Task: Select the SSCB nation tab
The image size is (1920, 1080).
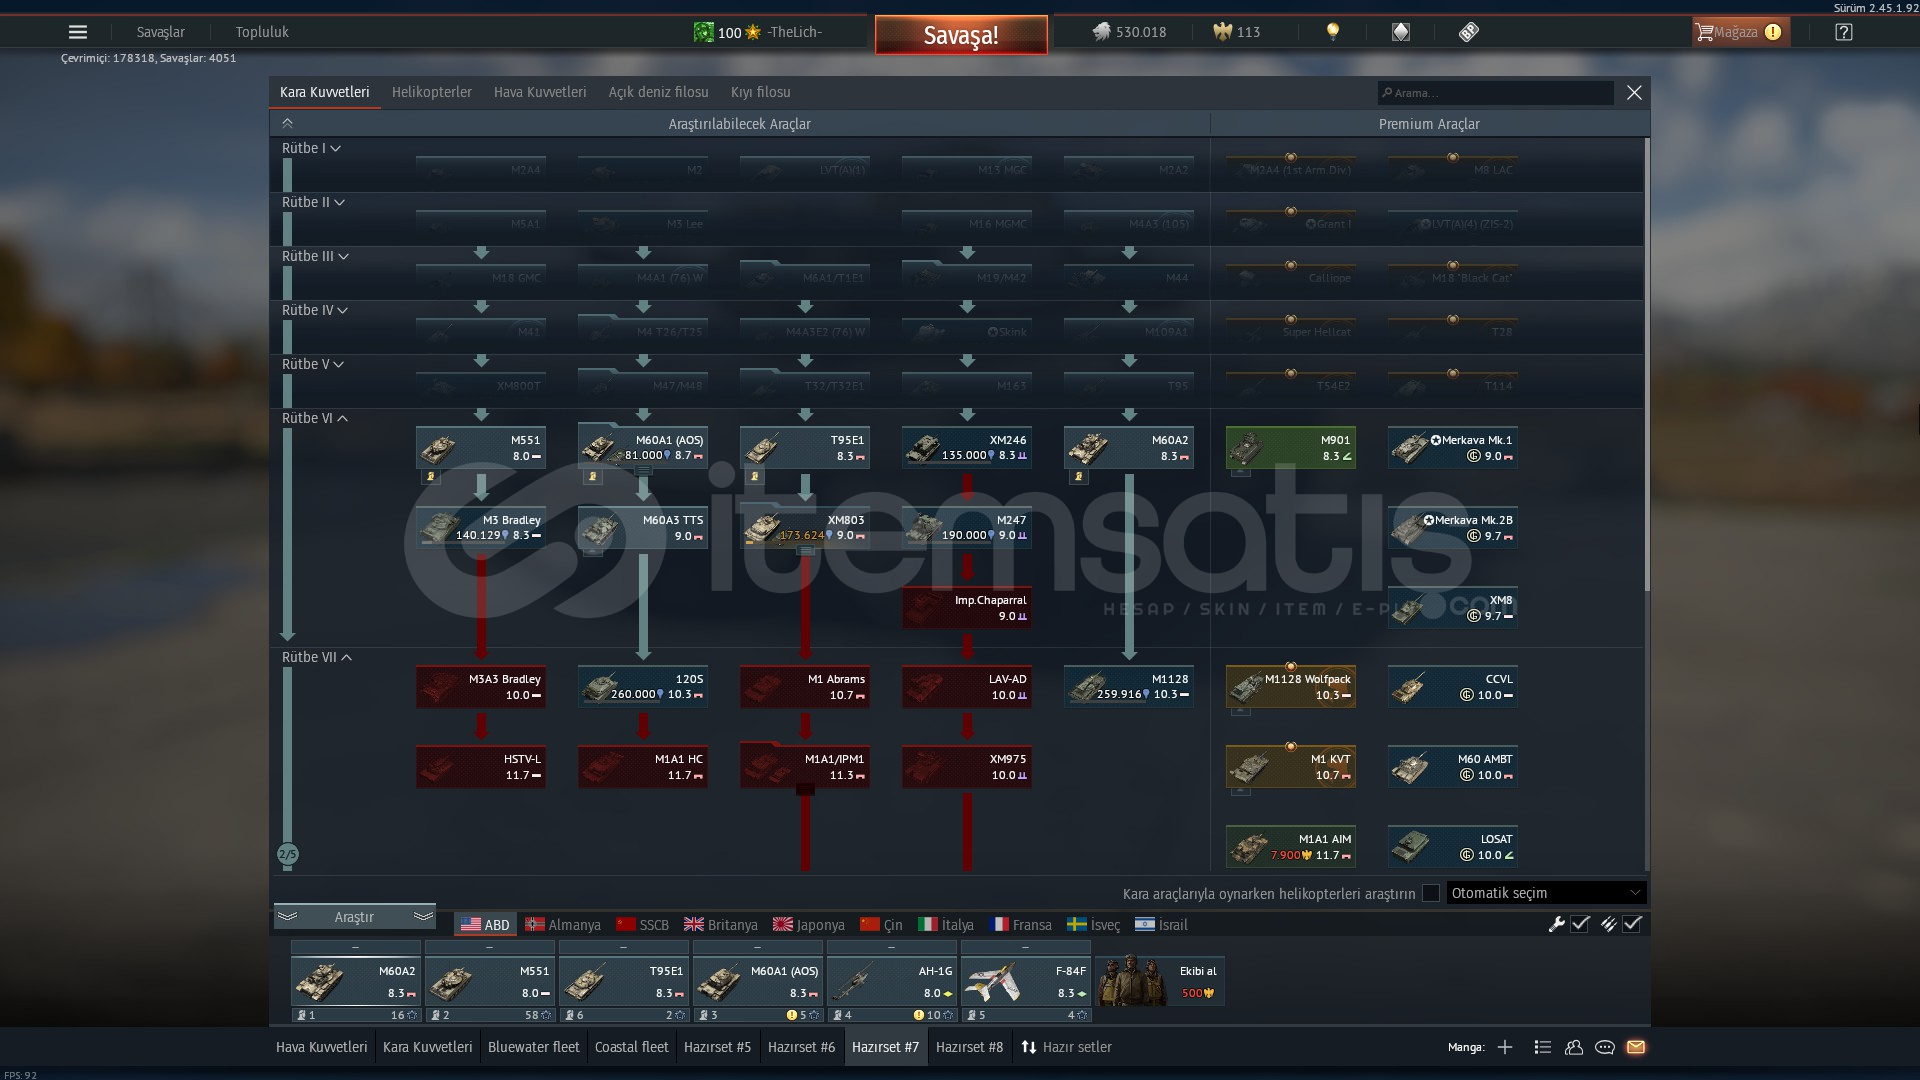Action: point(643,925)
